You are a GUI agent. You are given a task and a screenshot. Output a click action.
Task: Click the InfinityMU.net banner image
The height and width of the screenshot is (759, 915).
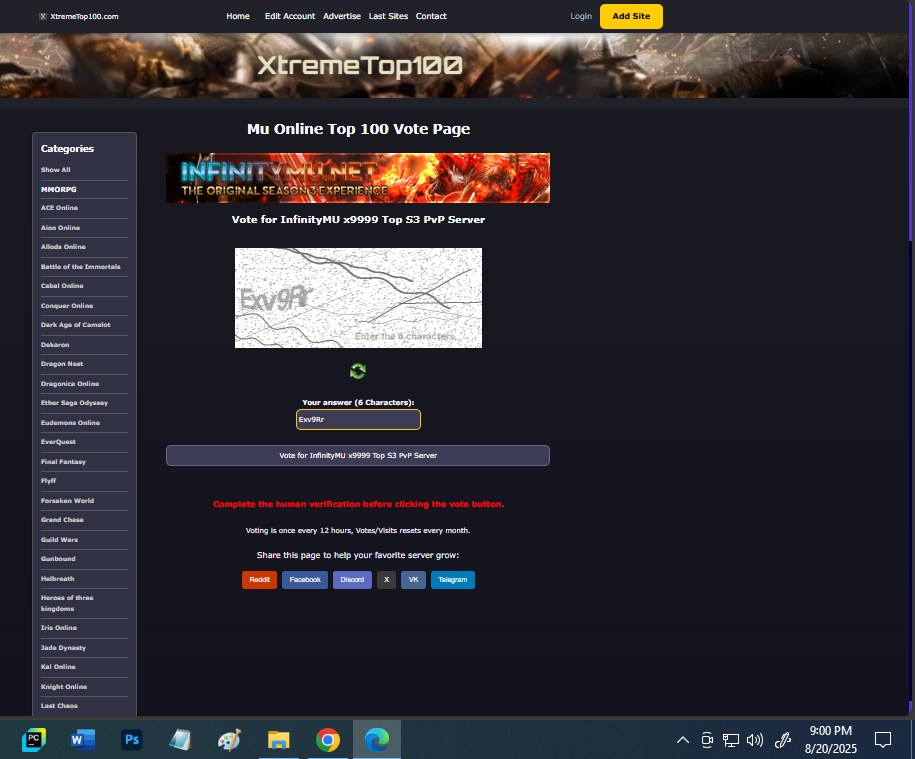(x=358, y=178)
